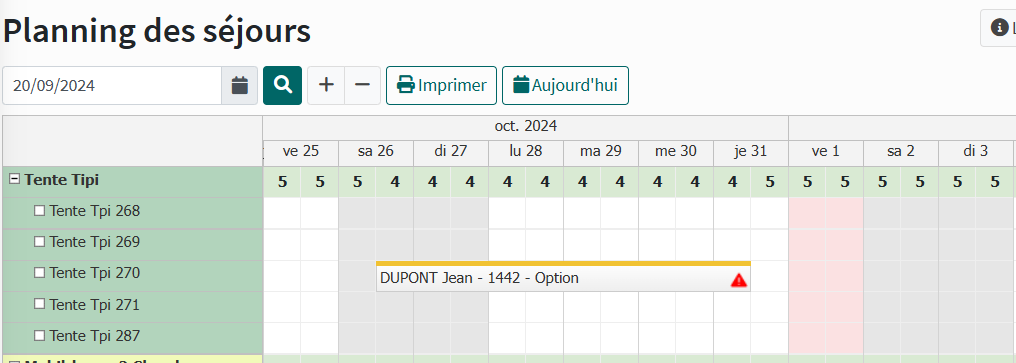
Task: Check the Tente Tpi 268 checkbox
Action: [x=40, y=211]
